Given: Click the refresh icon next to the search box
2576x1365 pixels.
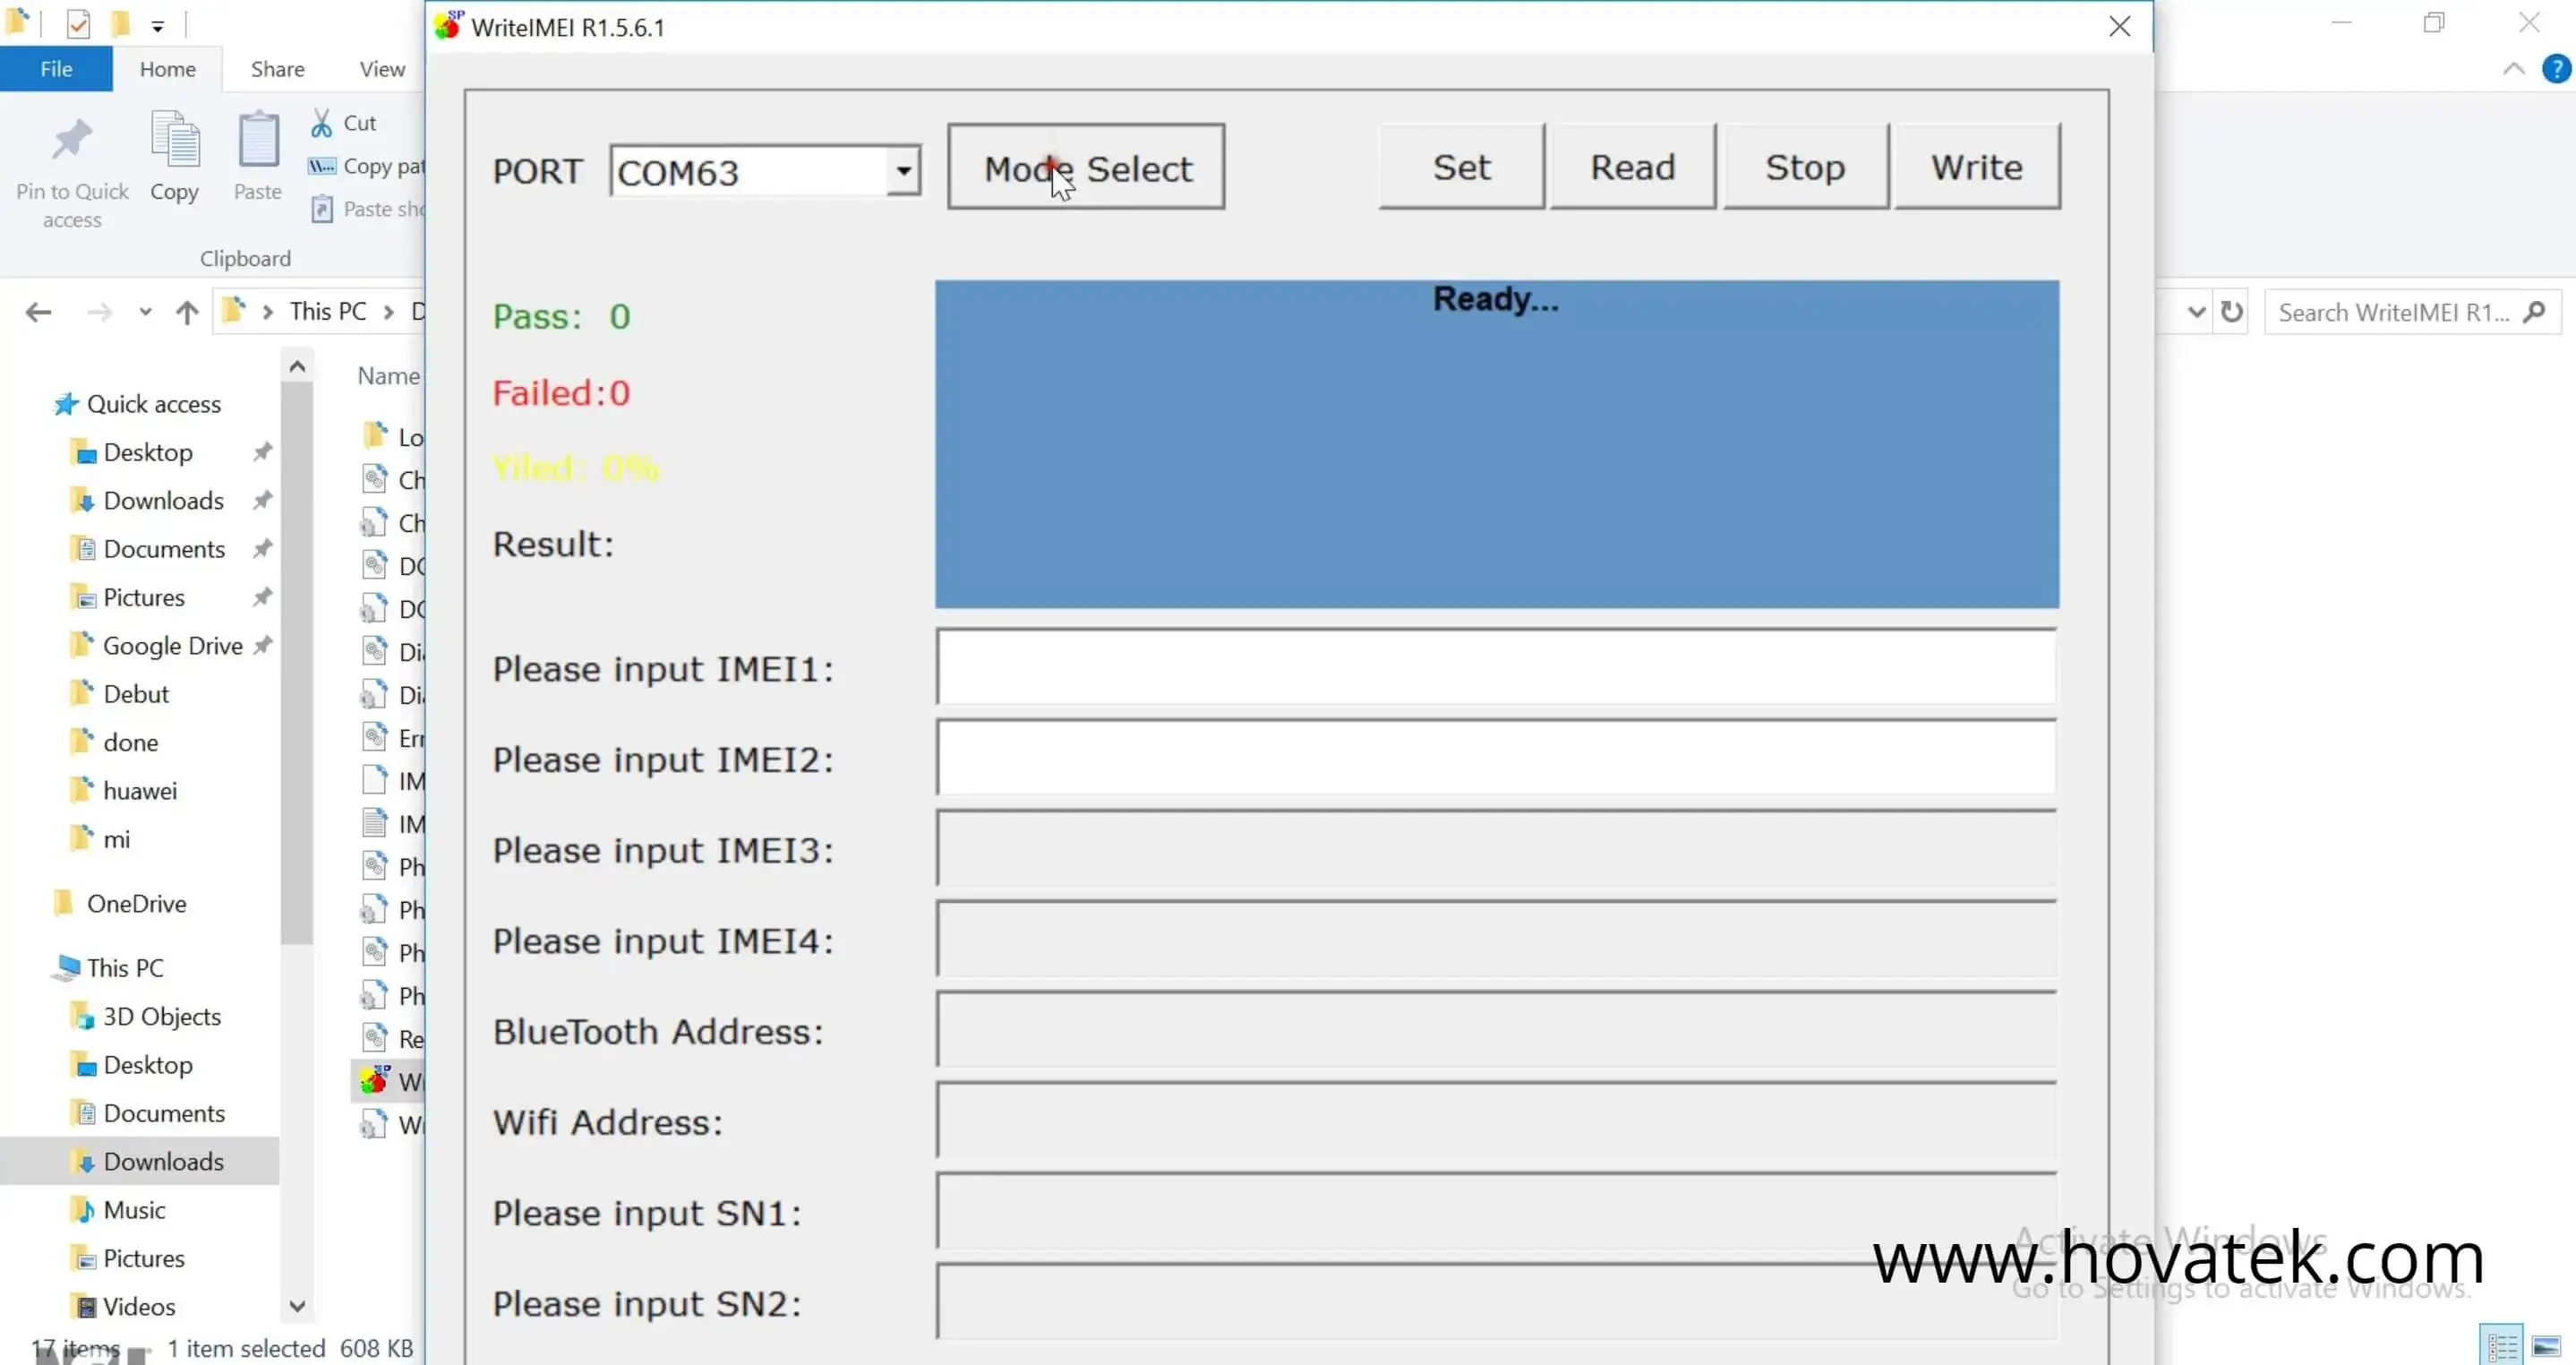Looking at the screenshot, I should (2233, 311).
